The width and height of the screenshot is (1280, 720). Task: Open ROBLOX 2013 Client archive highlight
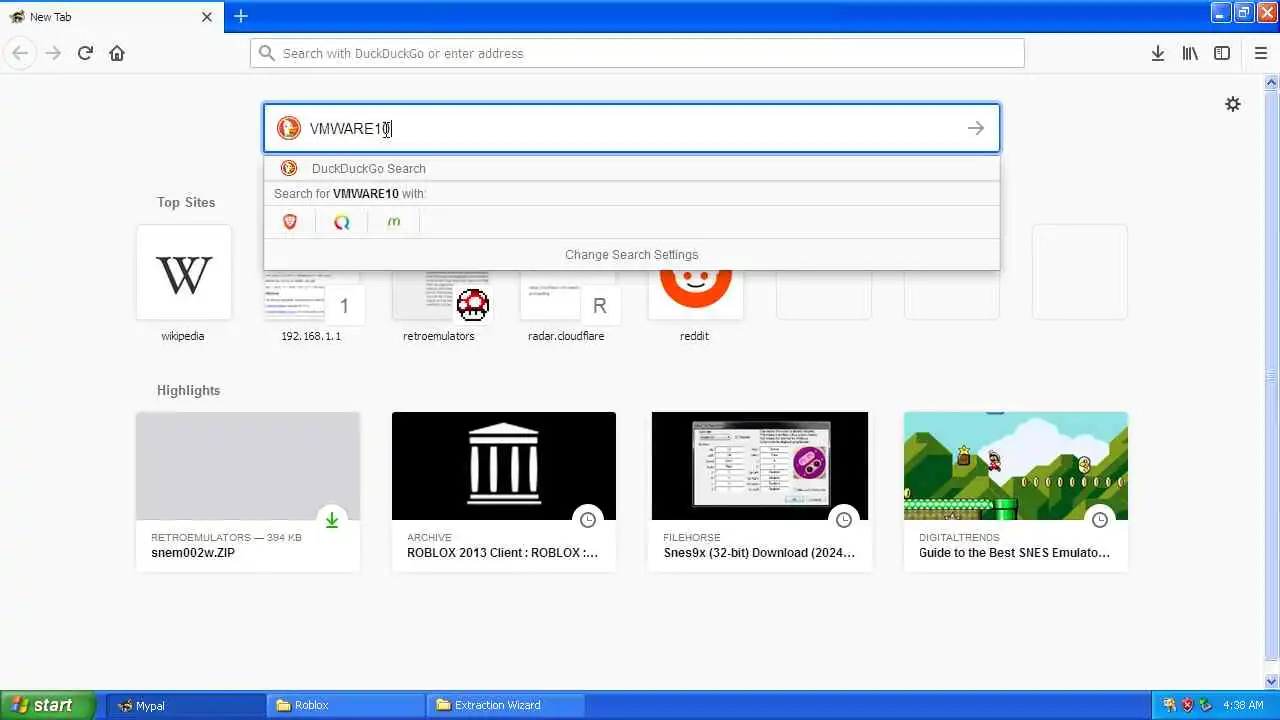[504, 491]
